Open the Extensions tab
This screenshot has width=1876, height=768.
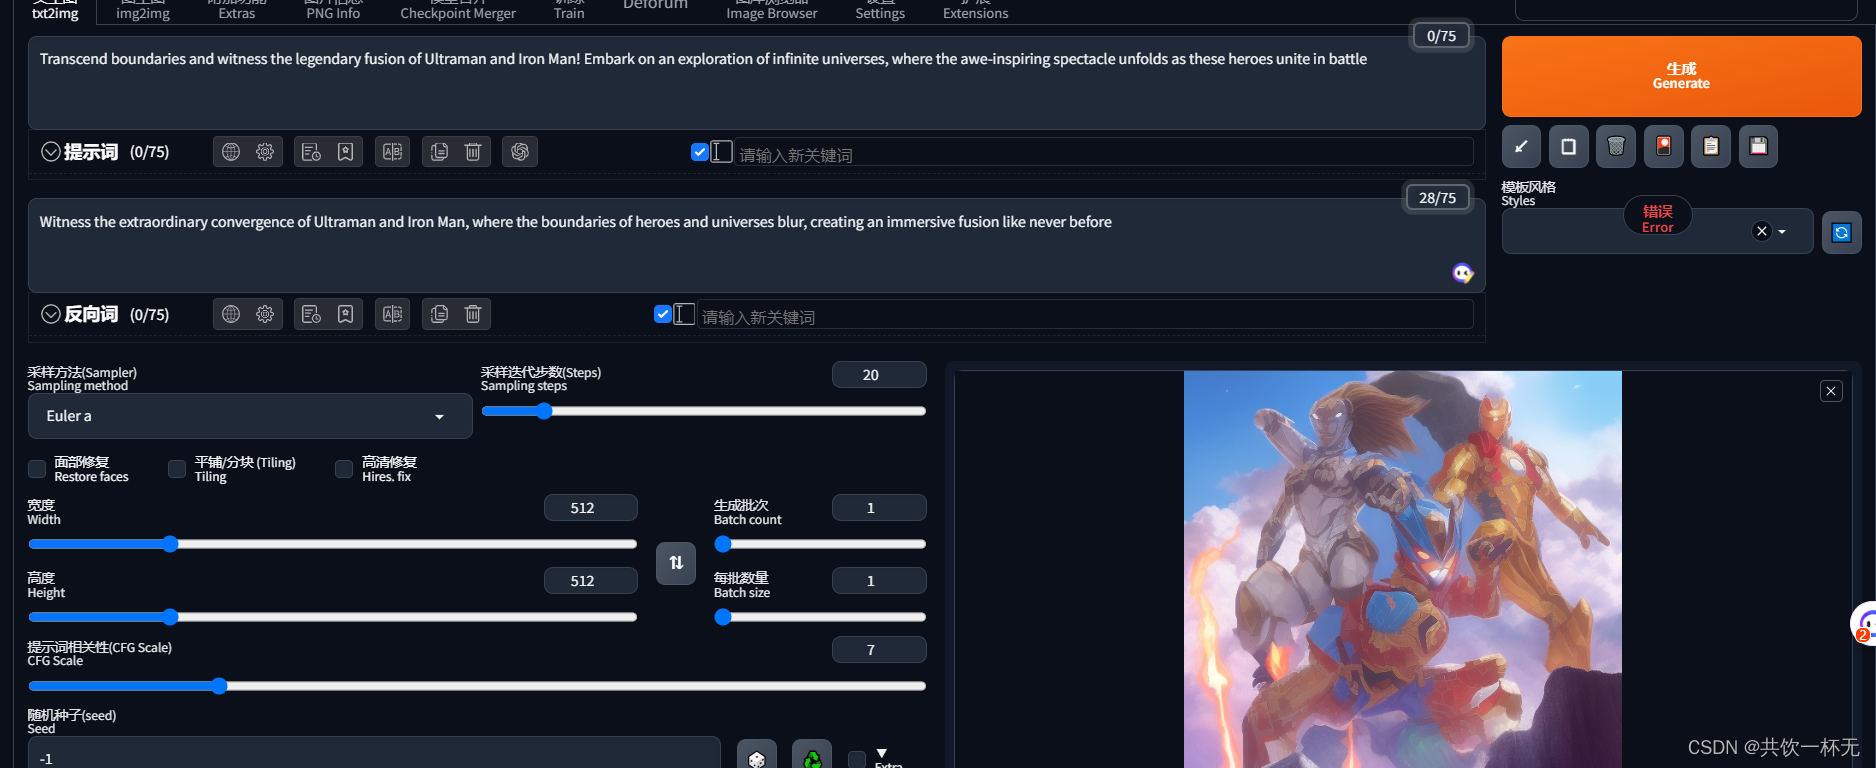coord(975,10)
